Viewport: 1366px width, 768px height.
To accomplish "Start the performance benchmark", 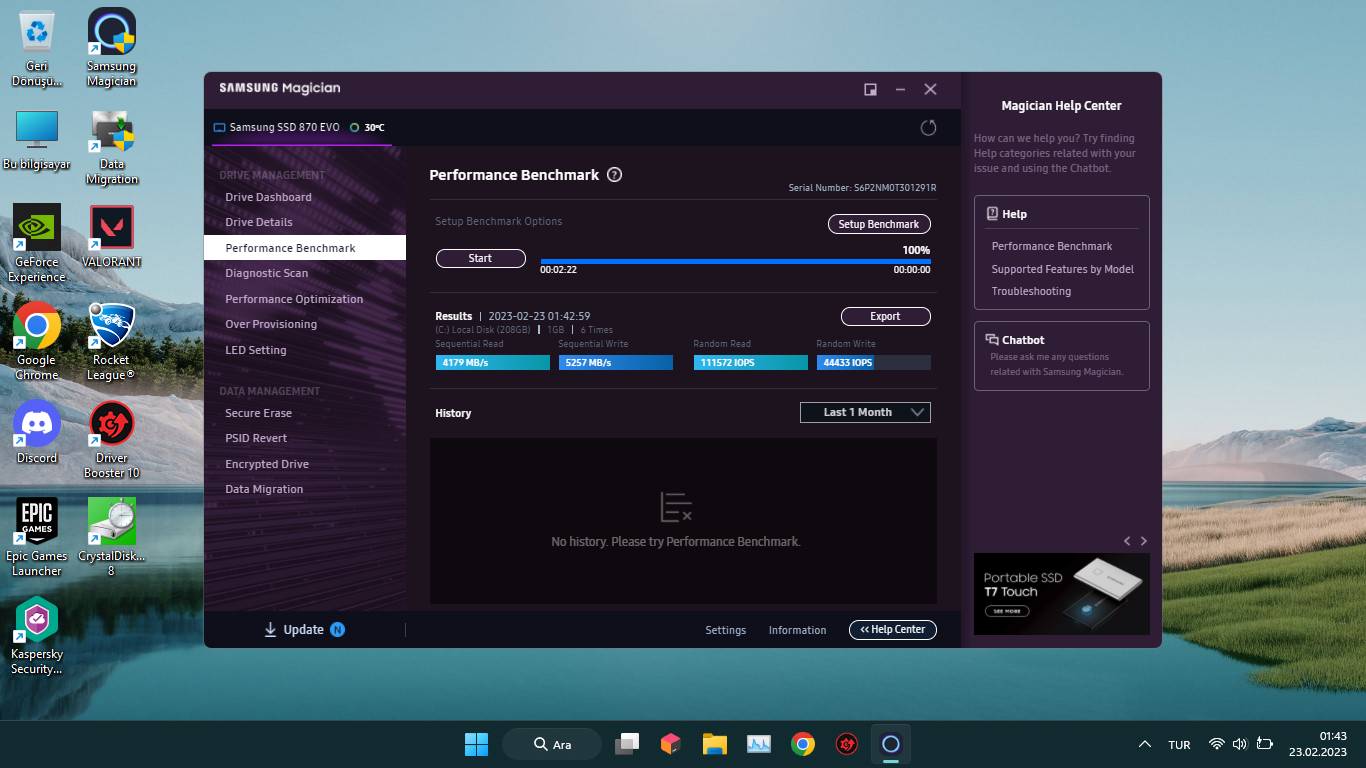I will (x=480, y=258).
